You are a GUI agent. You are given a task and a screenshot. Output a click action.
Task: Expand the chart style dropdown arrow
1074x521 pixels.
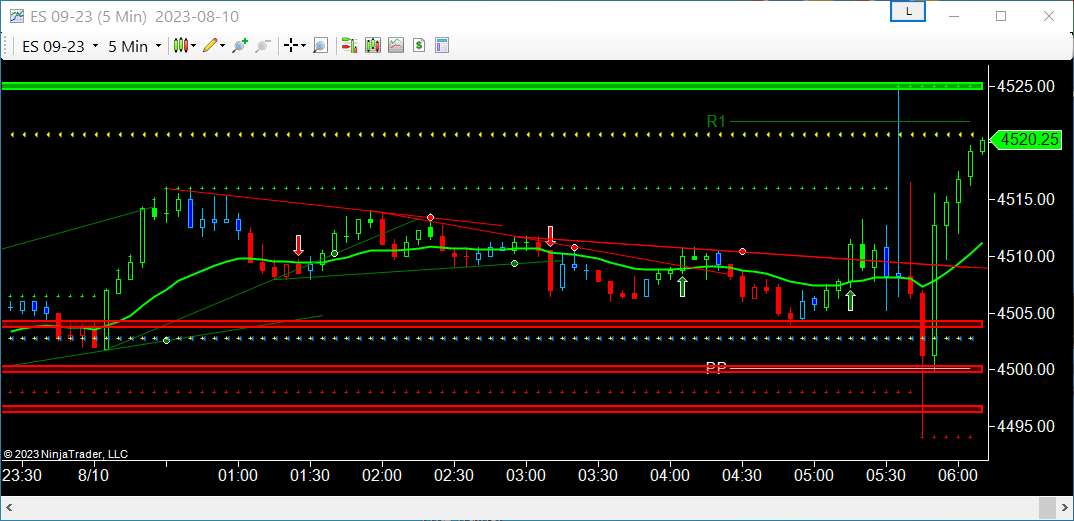coord(194,46)
